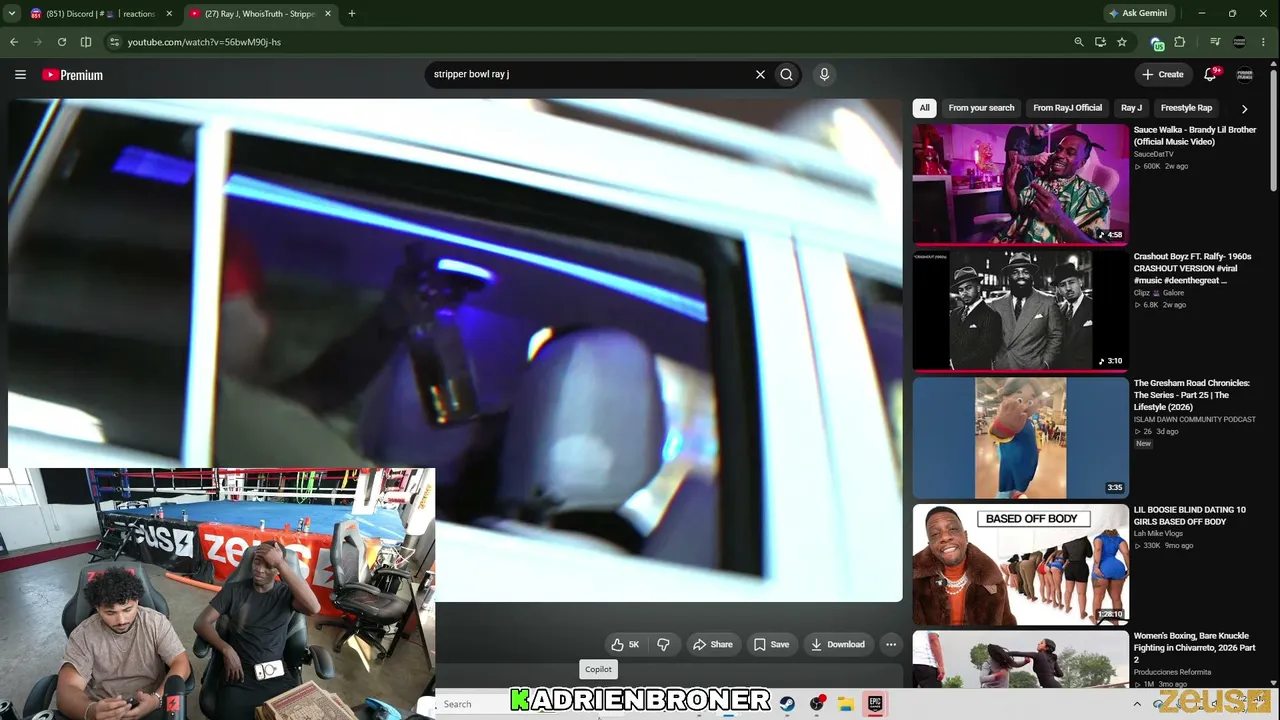Like the video with thumbs up

coord(626,645)
